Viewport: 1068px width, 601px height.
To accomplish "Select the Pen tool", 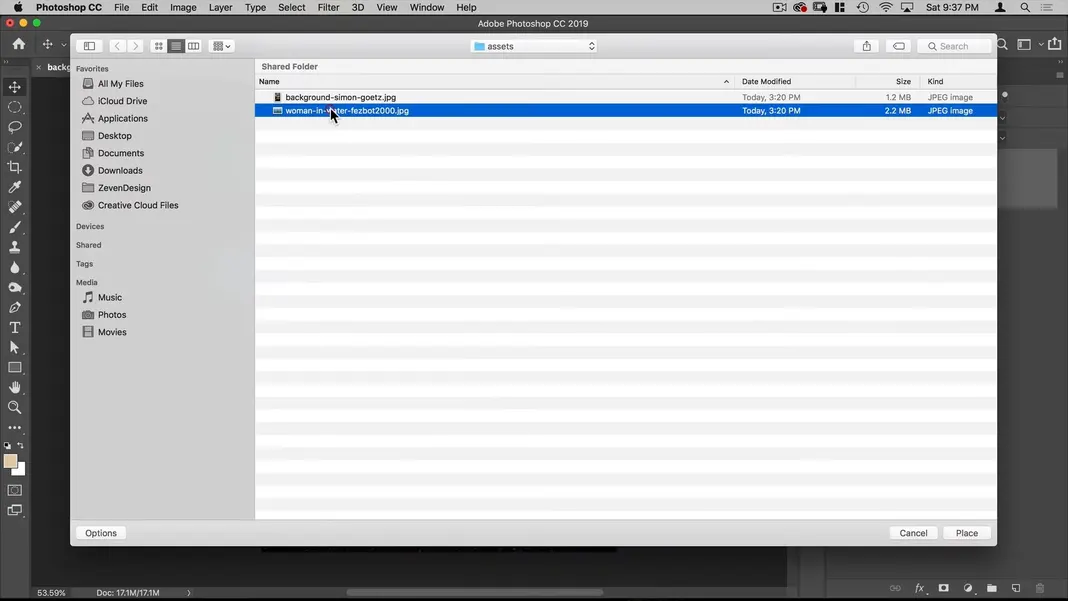I will [14, 307].
